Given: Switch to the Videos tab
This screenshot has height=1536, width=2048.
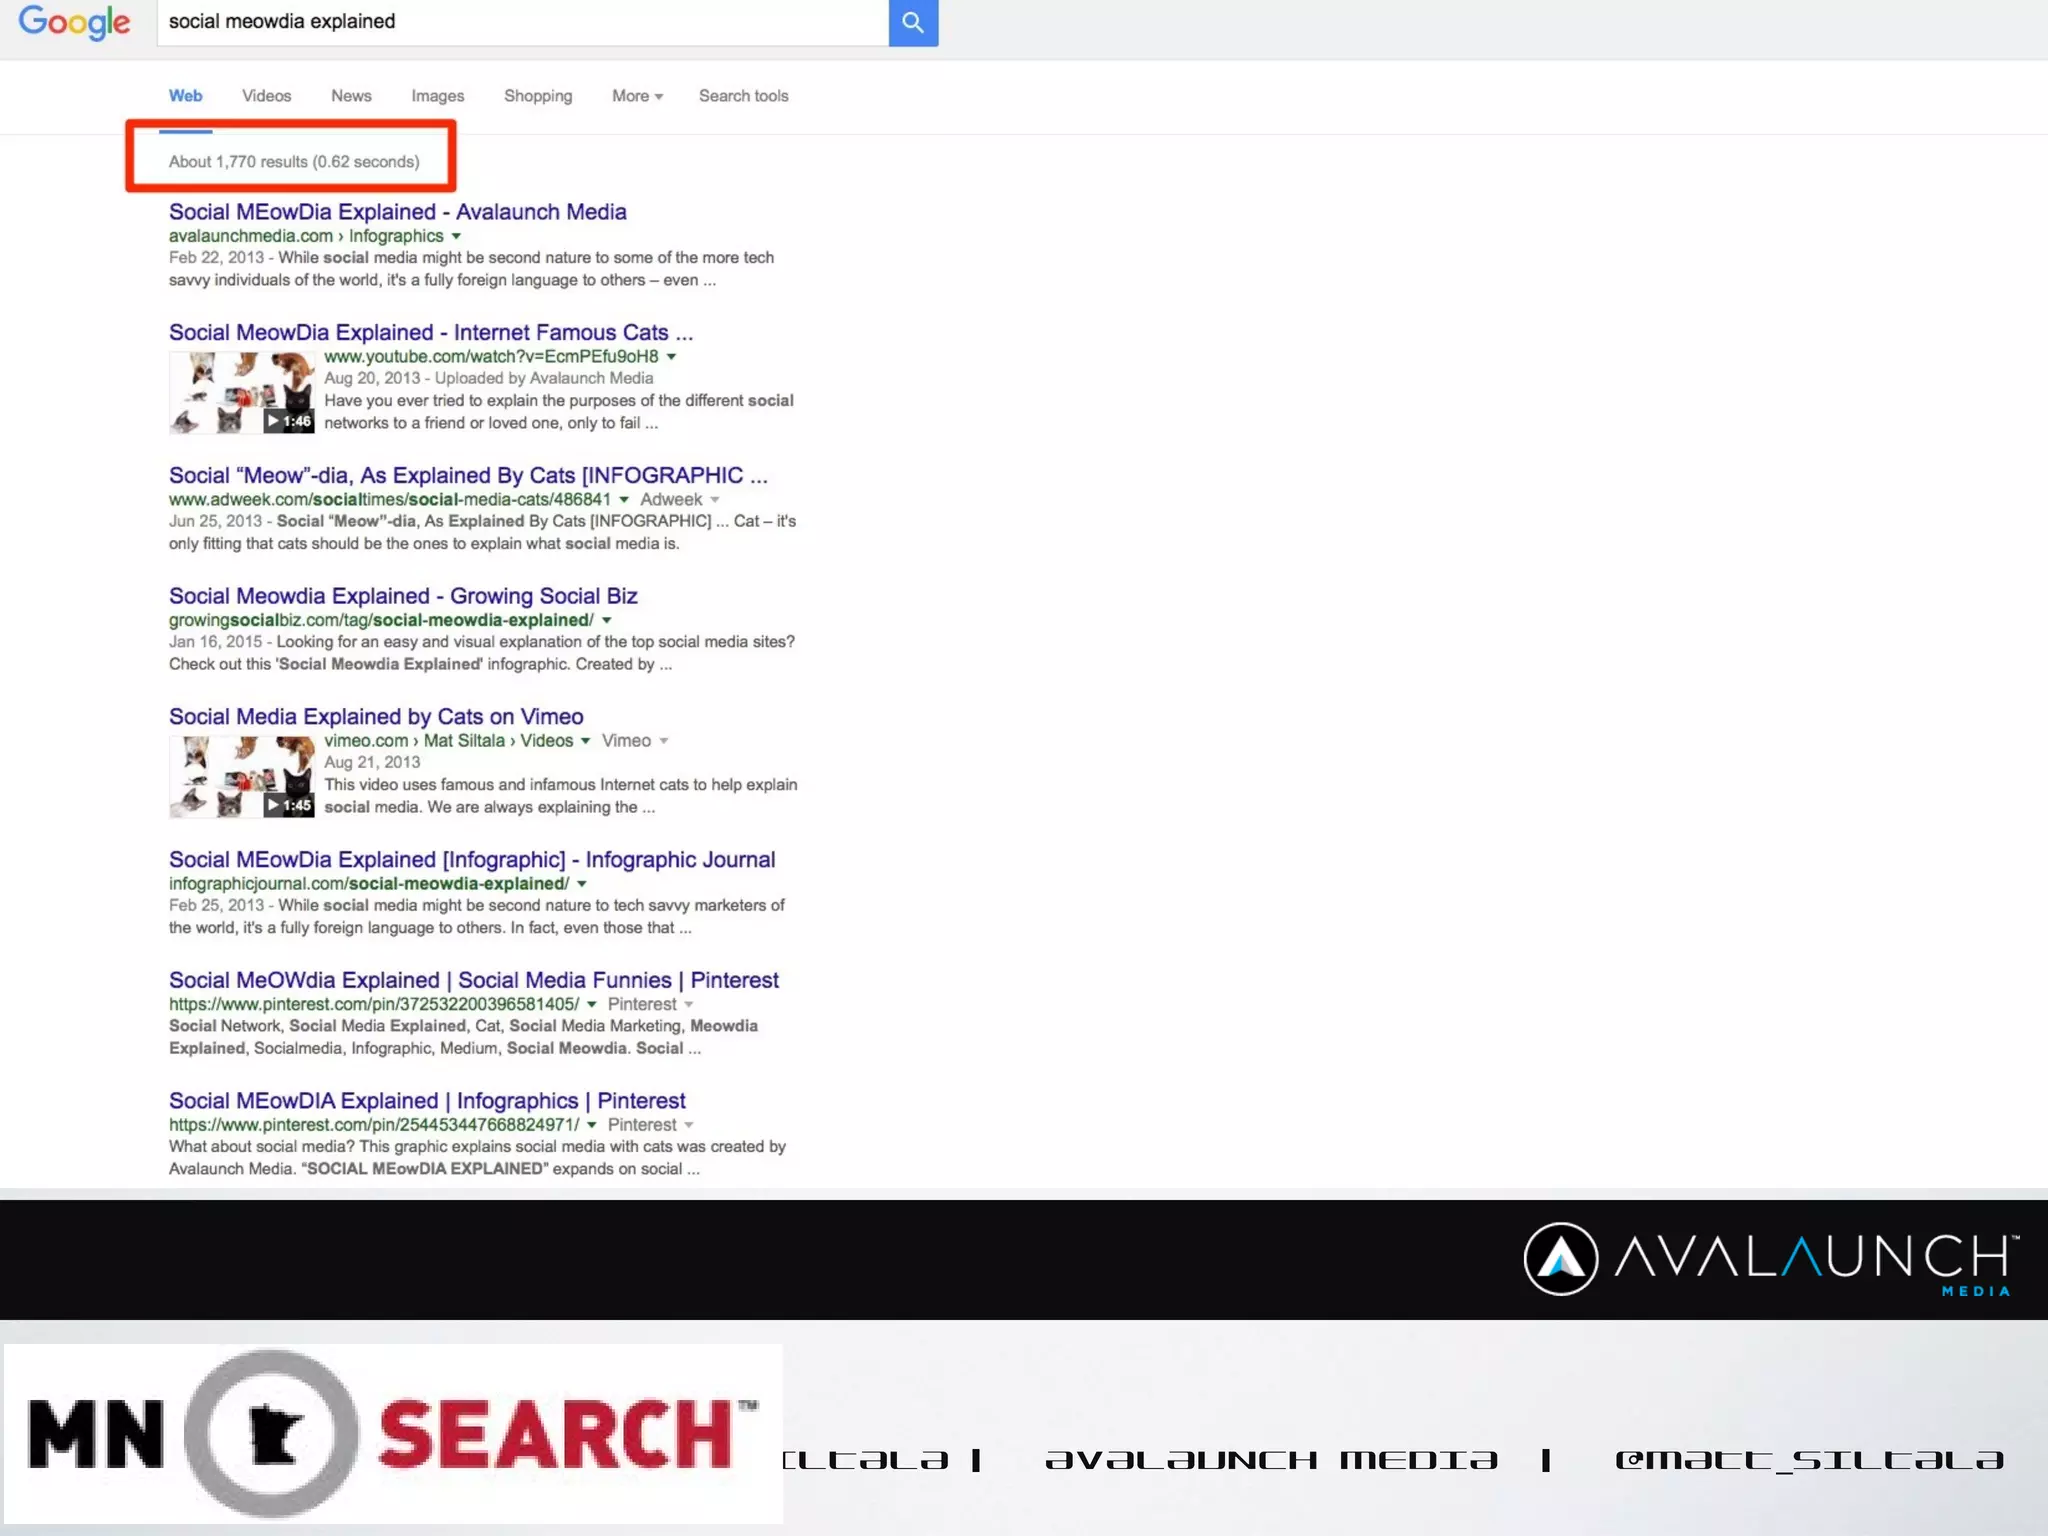Looking at the screenshot, I should tap(266, 96).
